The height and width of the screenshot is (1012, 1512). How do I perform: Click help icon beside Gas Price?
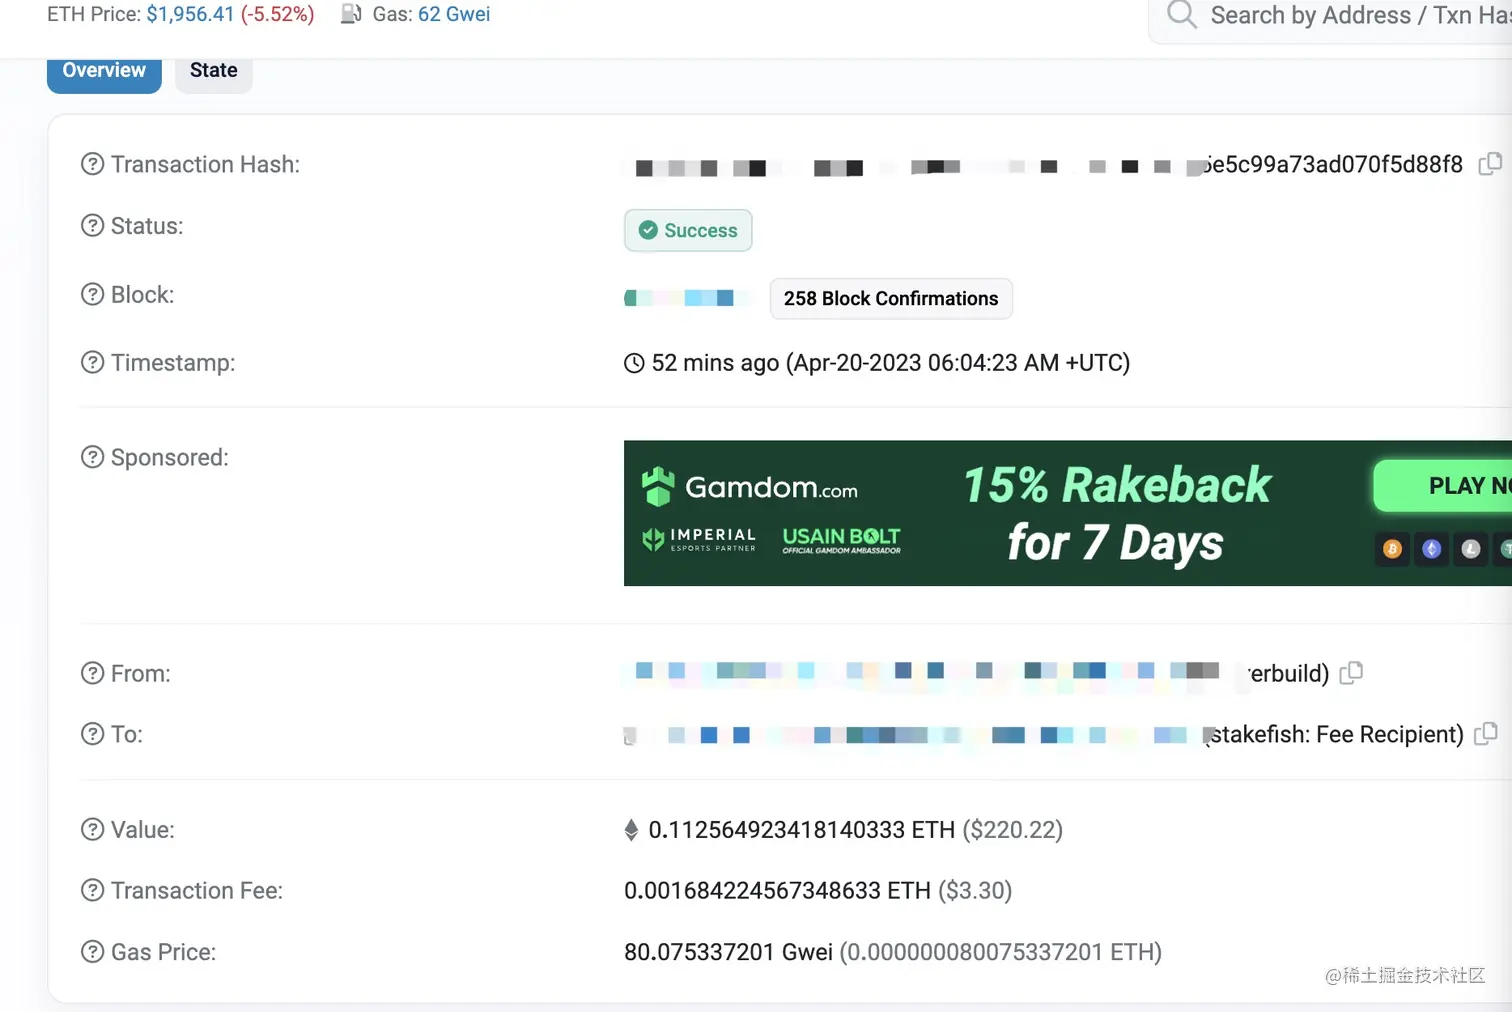pyautogui.click(x=92, y=951)
